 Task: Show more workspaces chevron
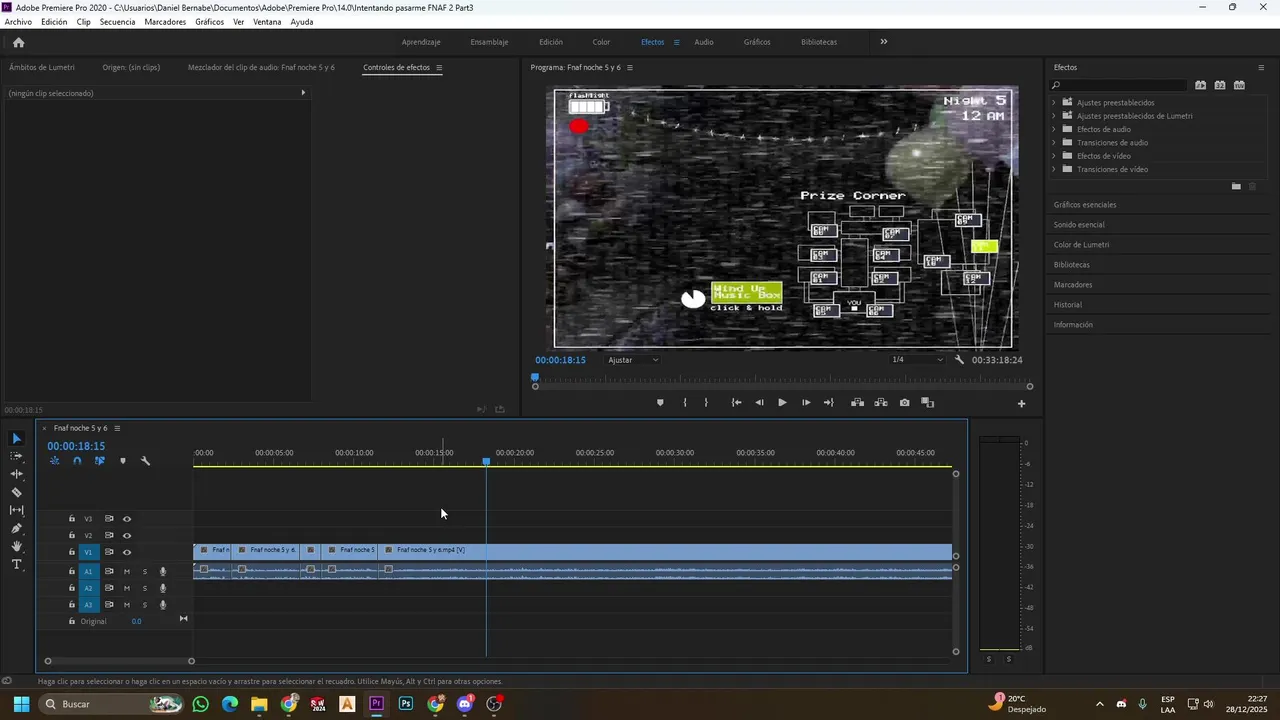coord(883,42)
